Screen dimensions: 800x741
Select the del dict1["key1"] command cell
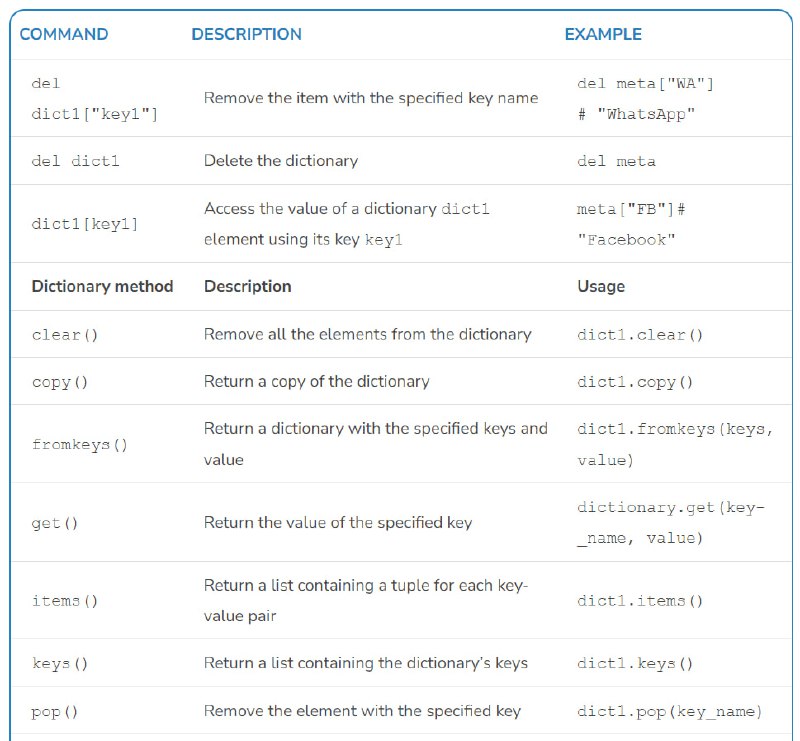(95, 98)
